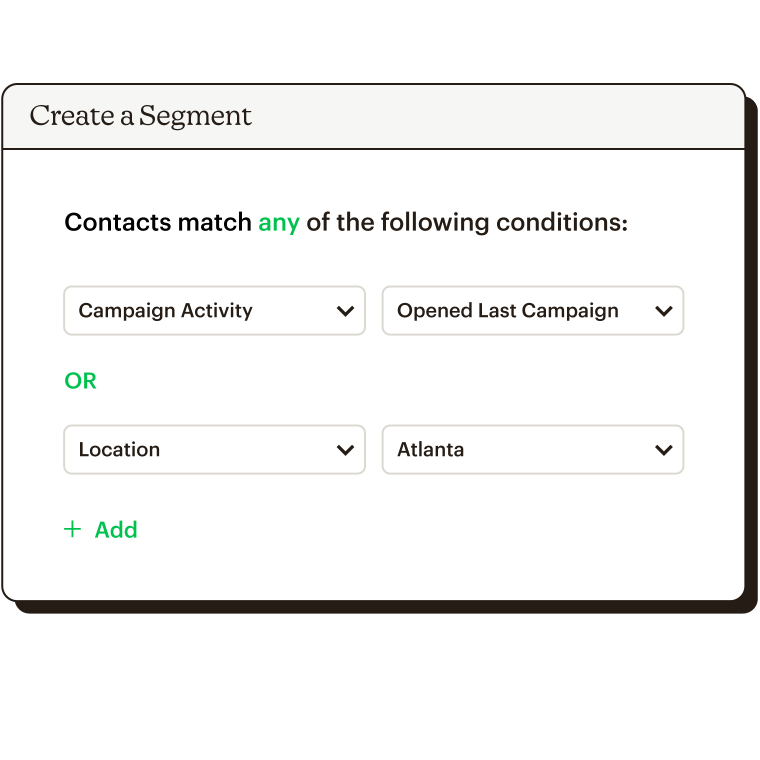Click the green plus icon beside Add
The width and height of the screenshot is (760, 760).
pos(73,529)
